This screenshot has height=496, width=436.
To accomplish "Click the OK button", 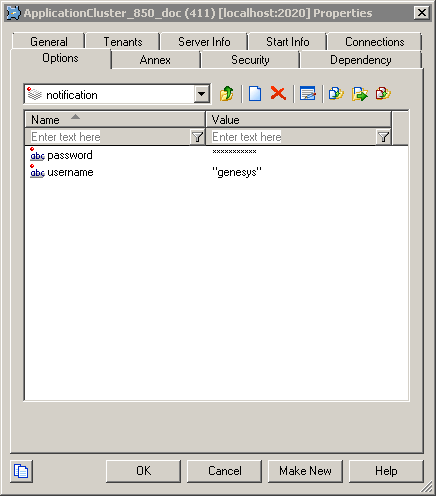I will point(143,471).
